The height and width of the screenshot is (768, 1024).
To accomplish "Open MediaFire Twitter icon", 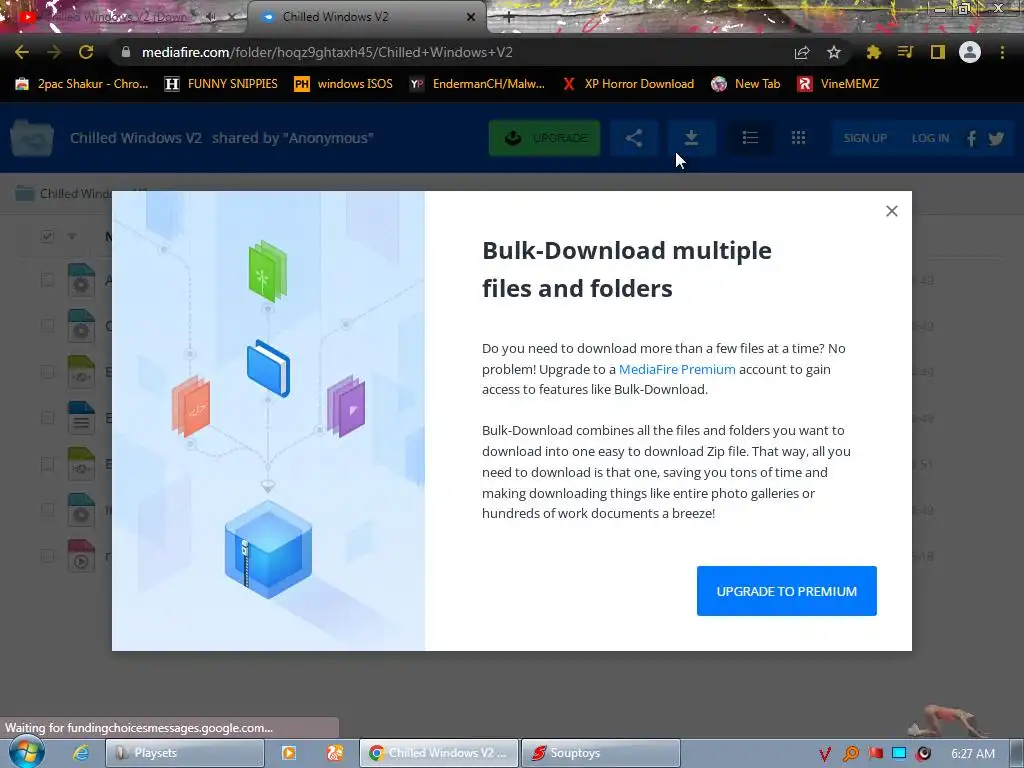I will (x=996, y=138).
